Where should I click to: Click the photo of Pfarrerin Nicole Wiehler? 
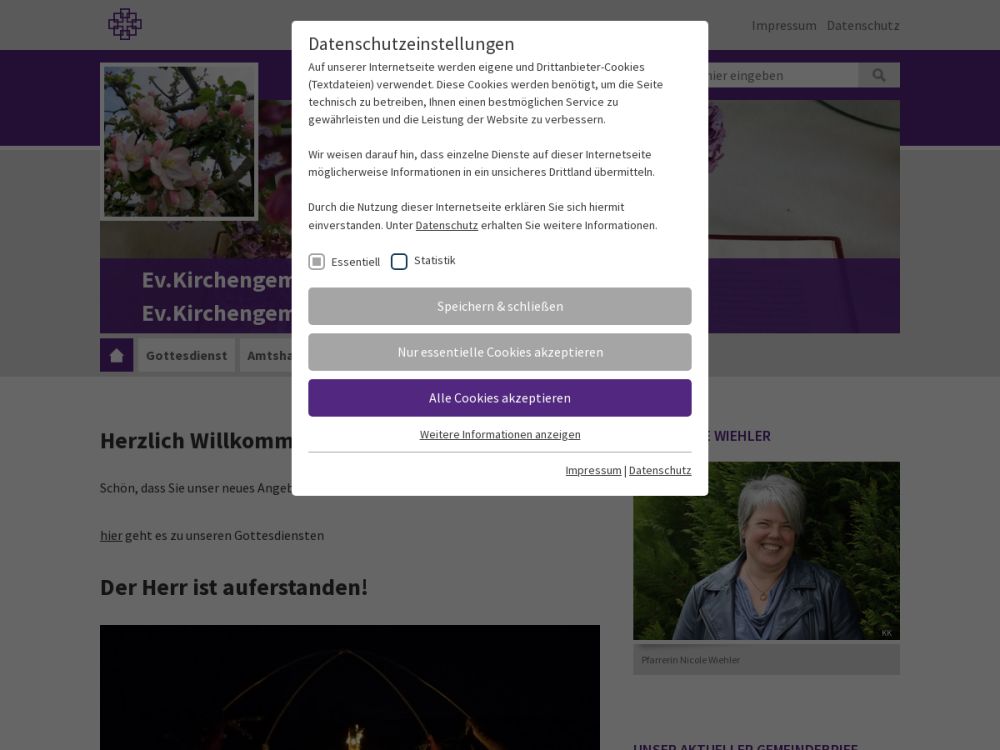766,550
